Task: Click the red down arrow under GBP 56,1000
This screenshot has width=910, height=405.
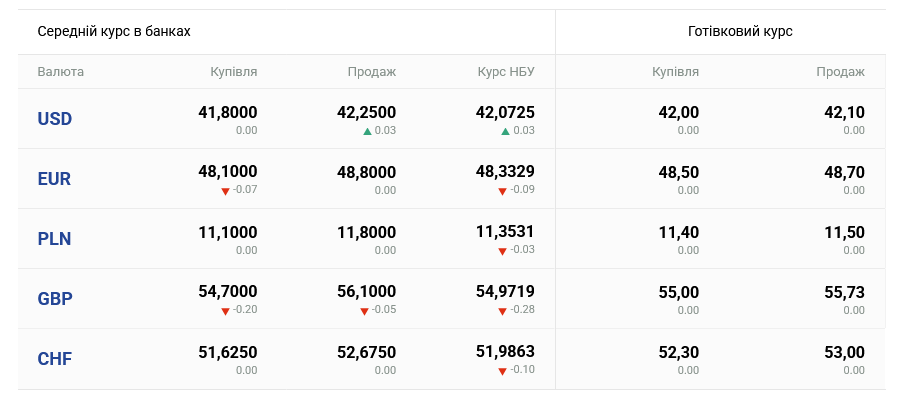Action: [x=364, y=311]
